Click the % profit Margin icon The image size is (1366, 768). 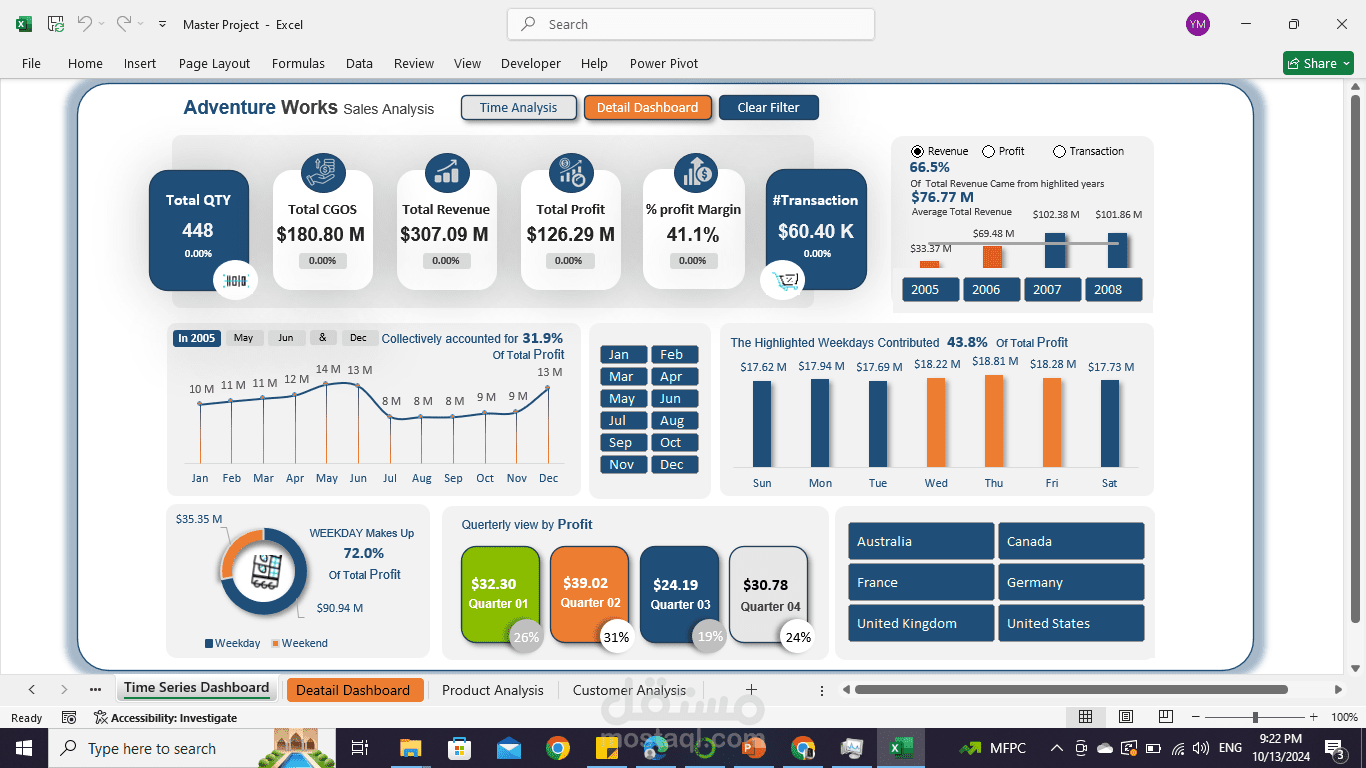click(695, 172)
